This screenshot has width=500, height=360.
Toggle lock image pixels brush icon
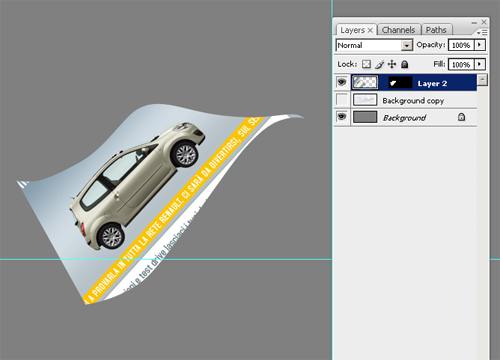click(x=379, y=64)
